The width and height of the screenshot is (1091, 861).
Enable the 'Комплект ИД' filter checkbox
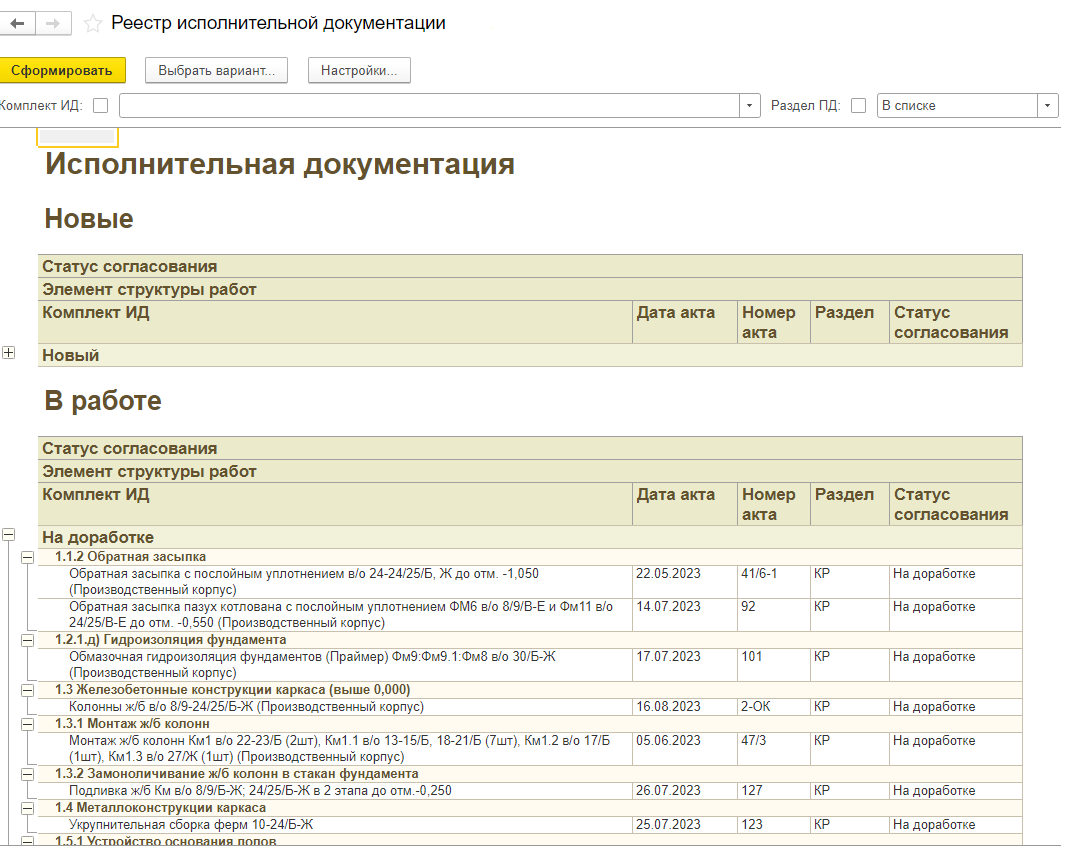point(100,106)
